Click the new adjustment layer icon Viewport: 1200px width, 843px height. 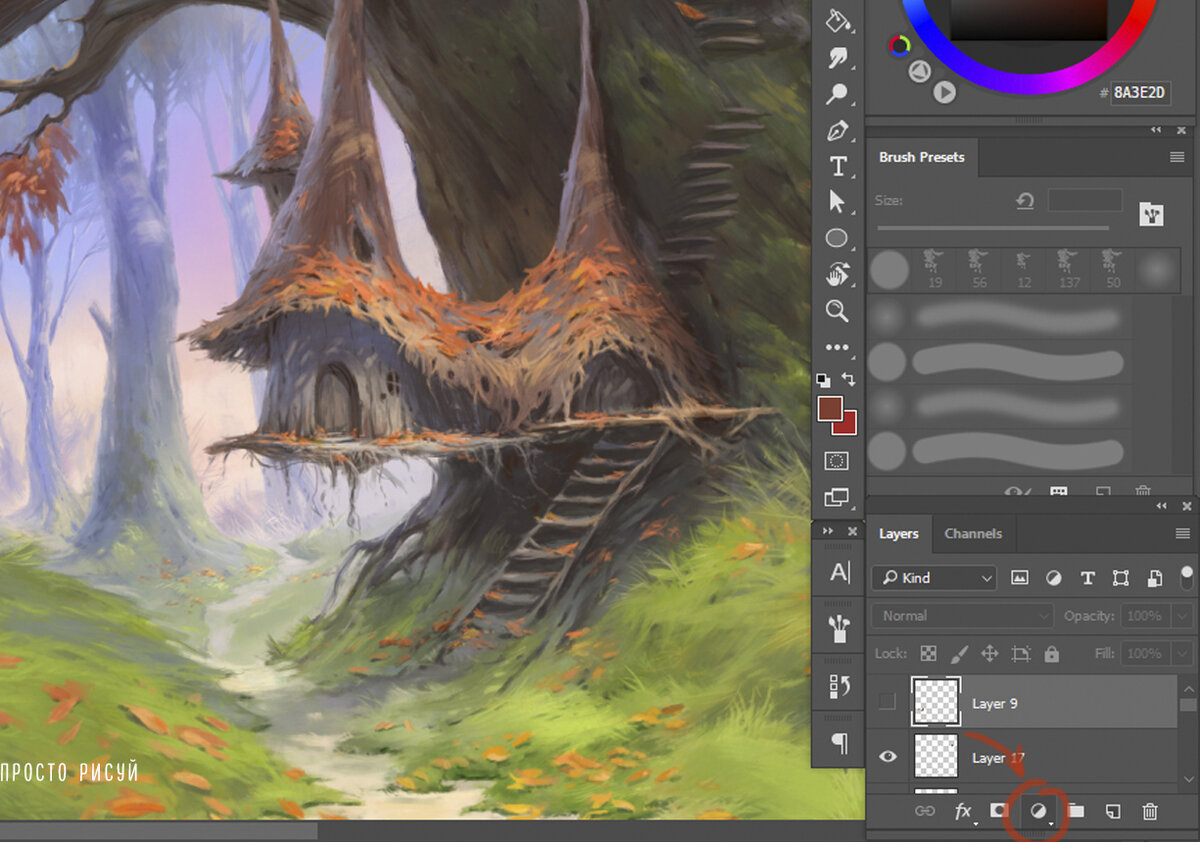pos(1038,812)
